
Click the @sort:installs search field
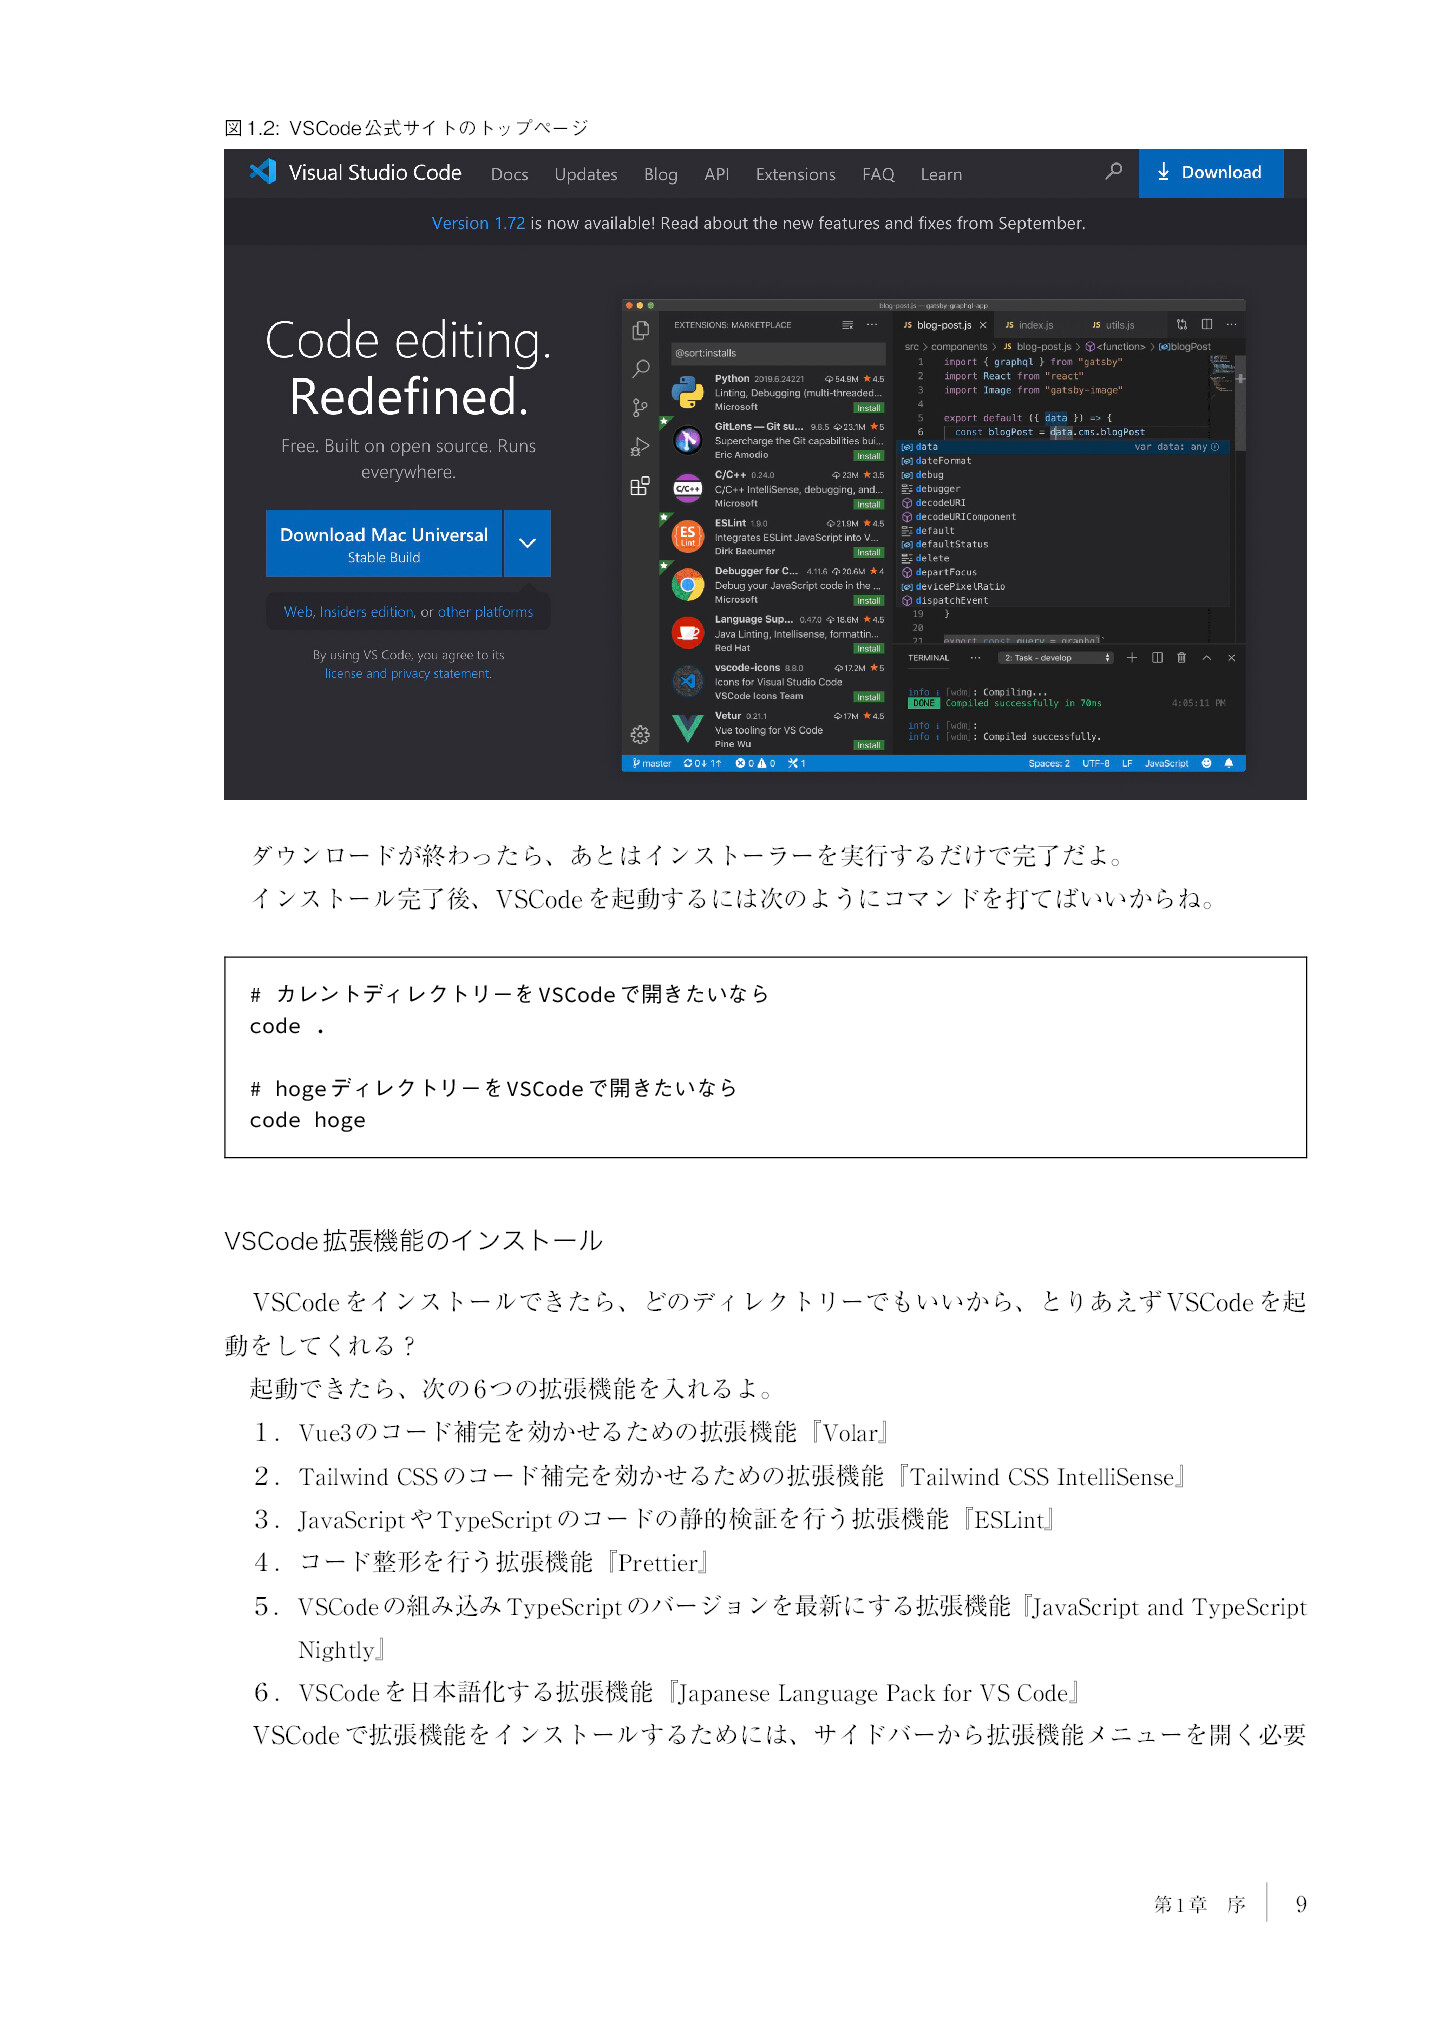778,353
